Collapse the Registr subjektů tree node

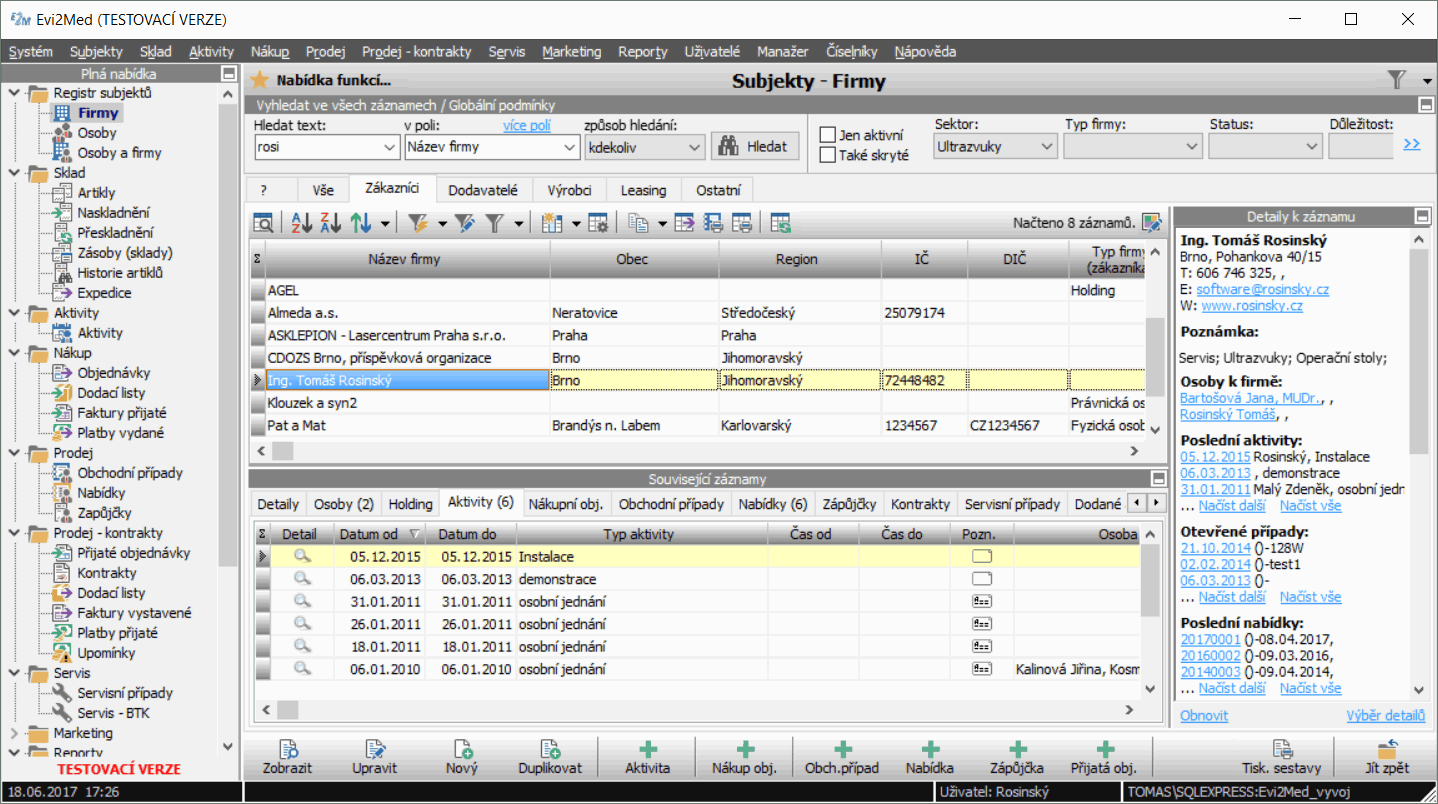14,93
